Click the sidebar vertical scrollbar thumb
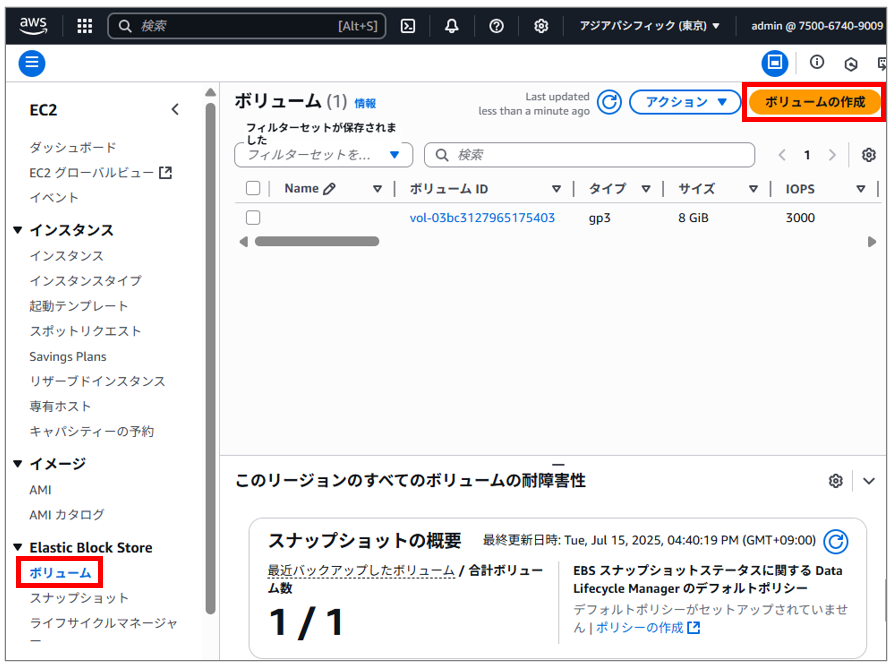 tap(210, 357)
